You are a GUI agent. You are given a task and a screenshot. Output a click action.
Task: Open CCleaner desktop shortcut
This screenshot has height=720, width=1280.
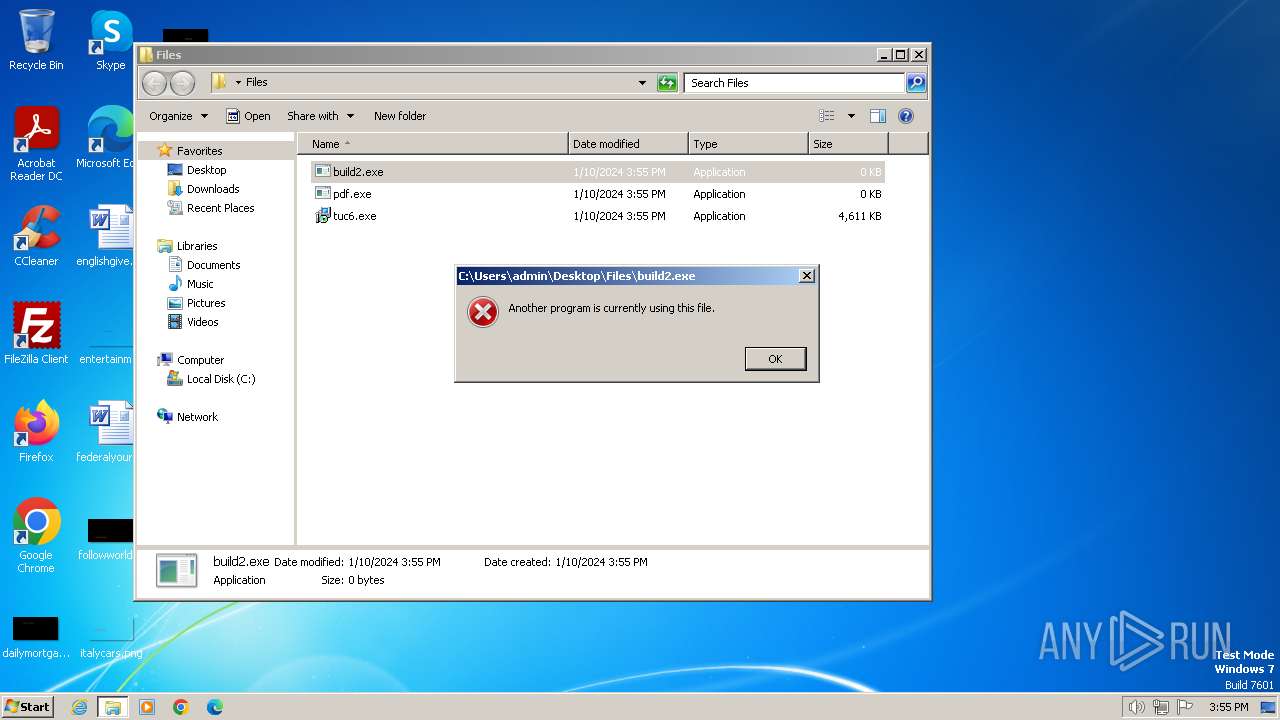(36, 236)
